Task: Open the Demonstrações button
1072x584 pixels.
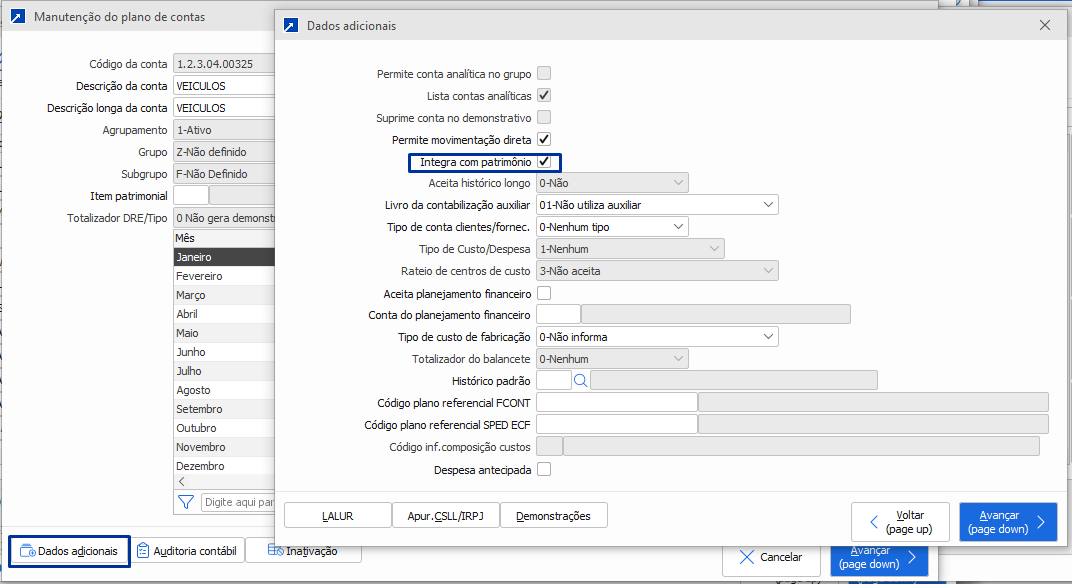Action: click(x=553, y=516)
